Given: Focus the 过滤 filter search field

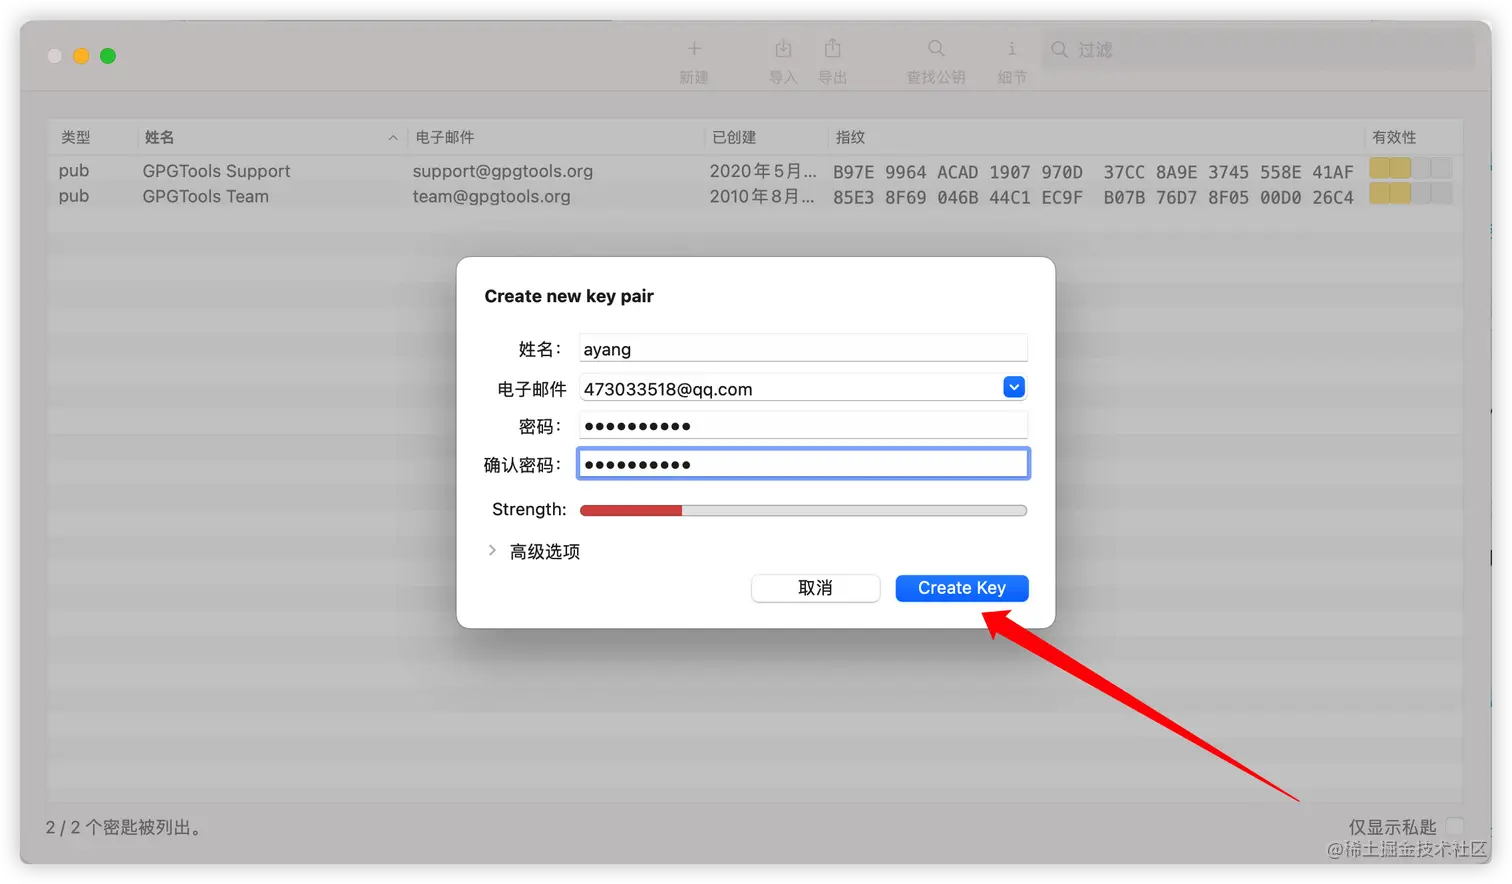Looking at the screenshot, I should click(1259, 49).
